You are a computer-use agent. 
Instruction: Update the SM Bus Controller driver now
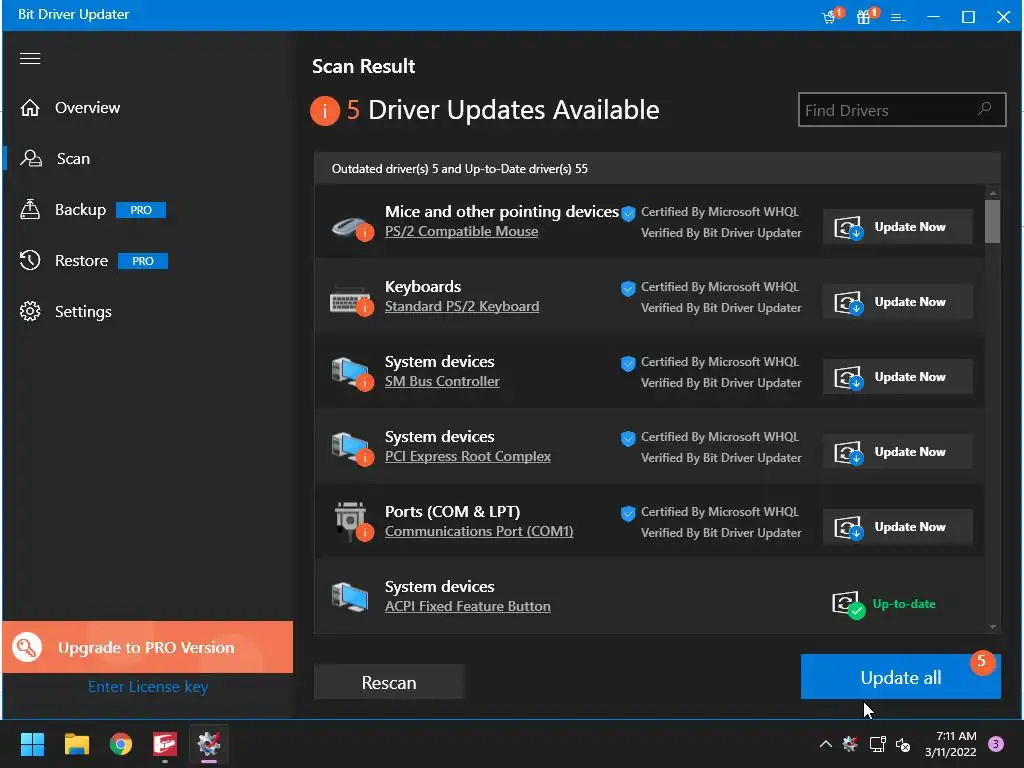898,377
